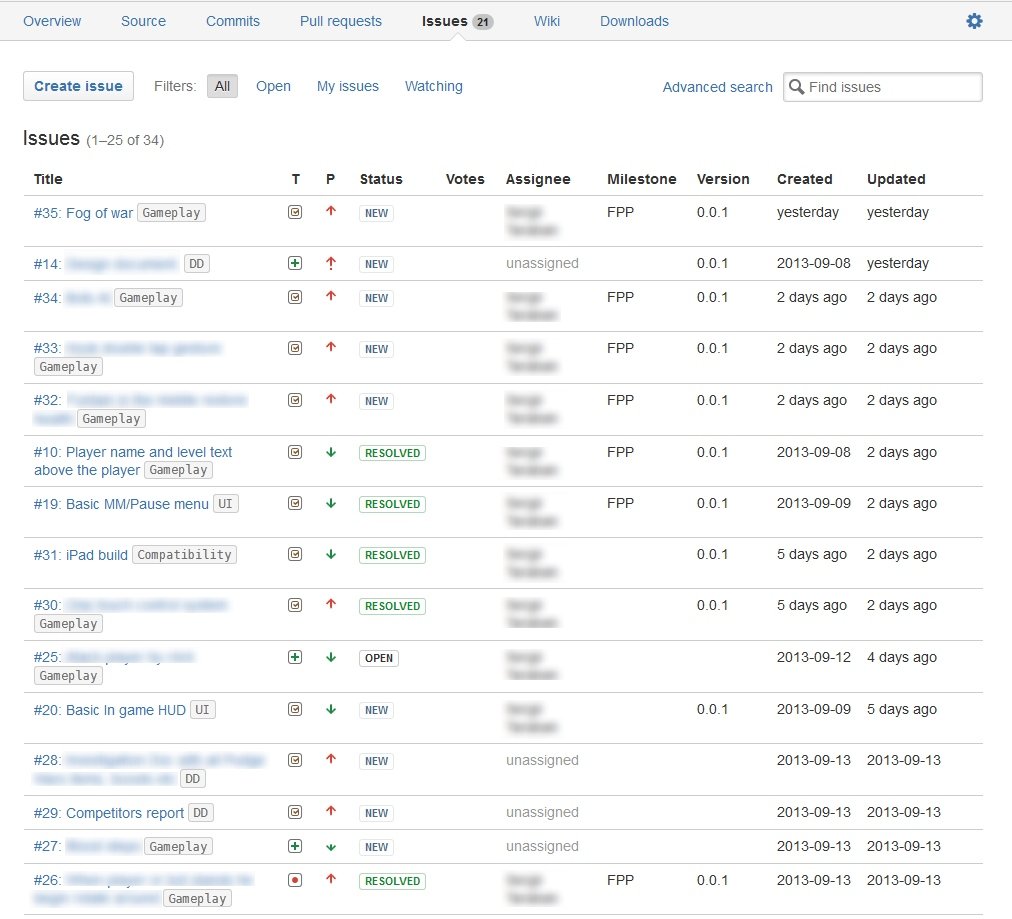1012x919 pixels.
Task: Click enhancement icon for issue #25
Action: 295,657
